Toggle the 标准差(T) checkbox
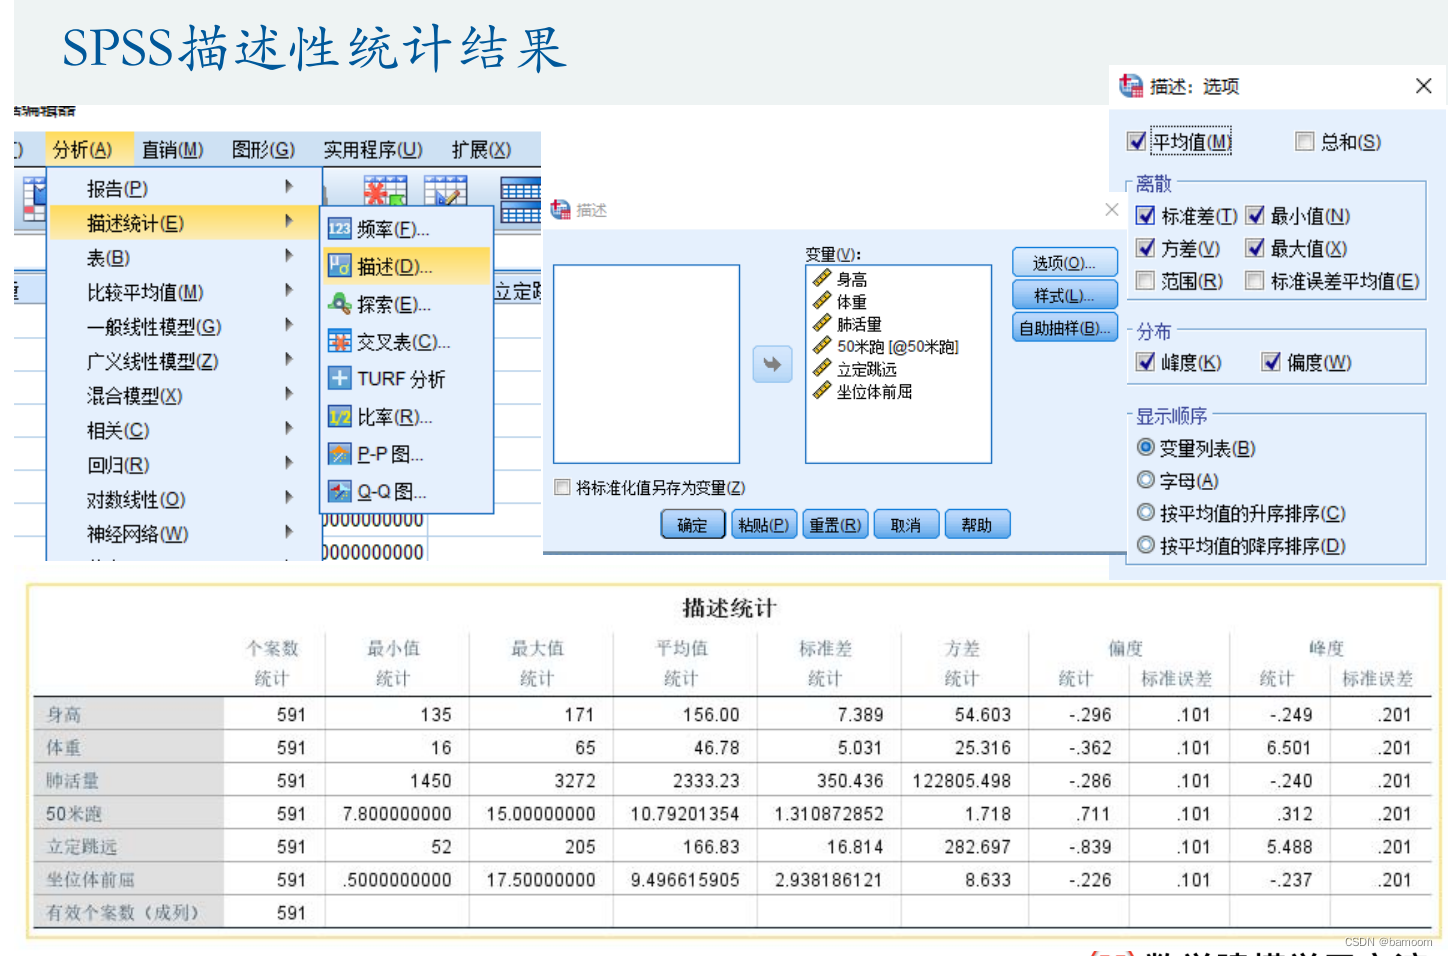Viewport: 1448px width, 956px height. pyautogui.click(x=1146, y=215)
